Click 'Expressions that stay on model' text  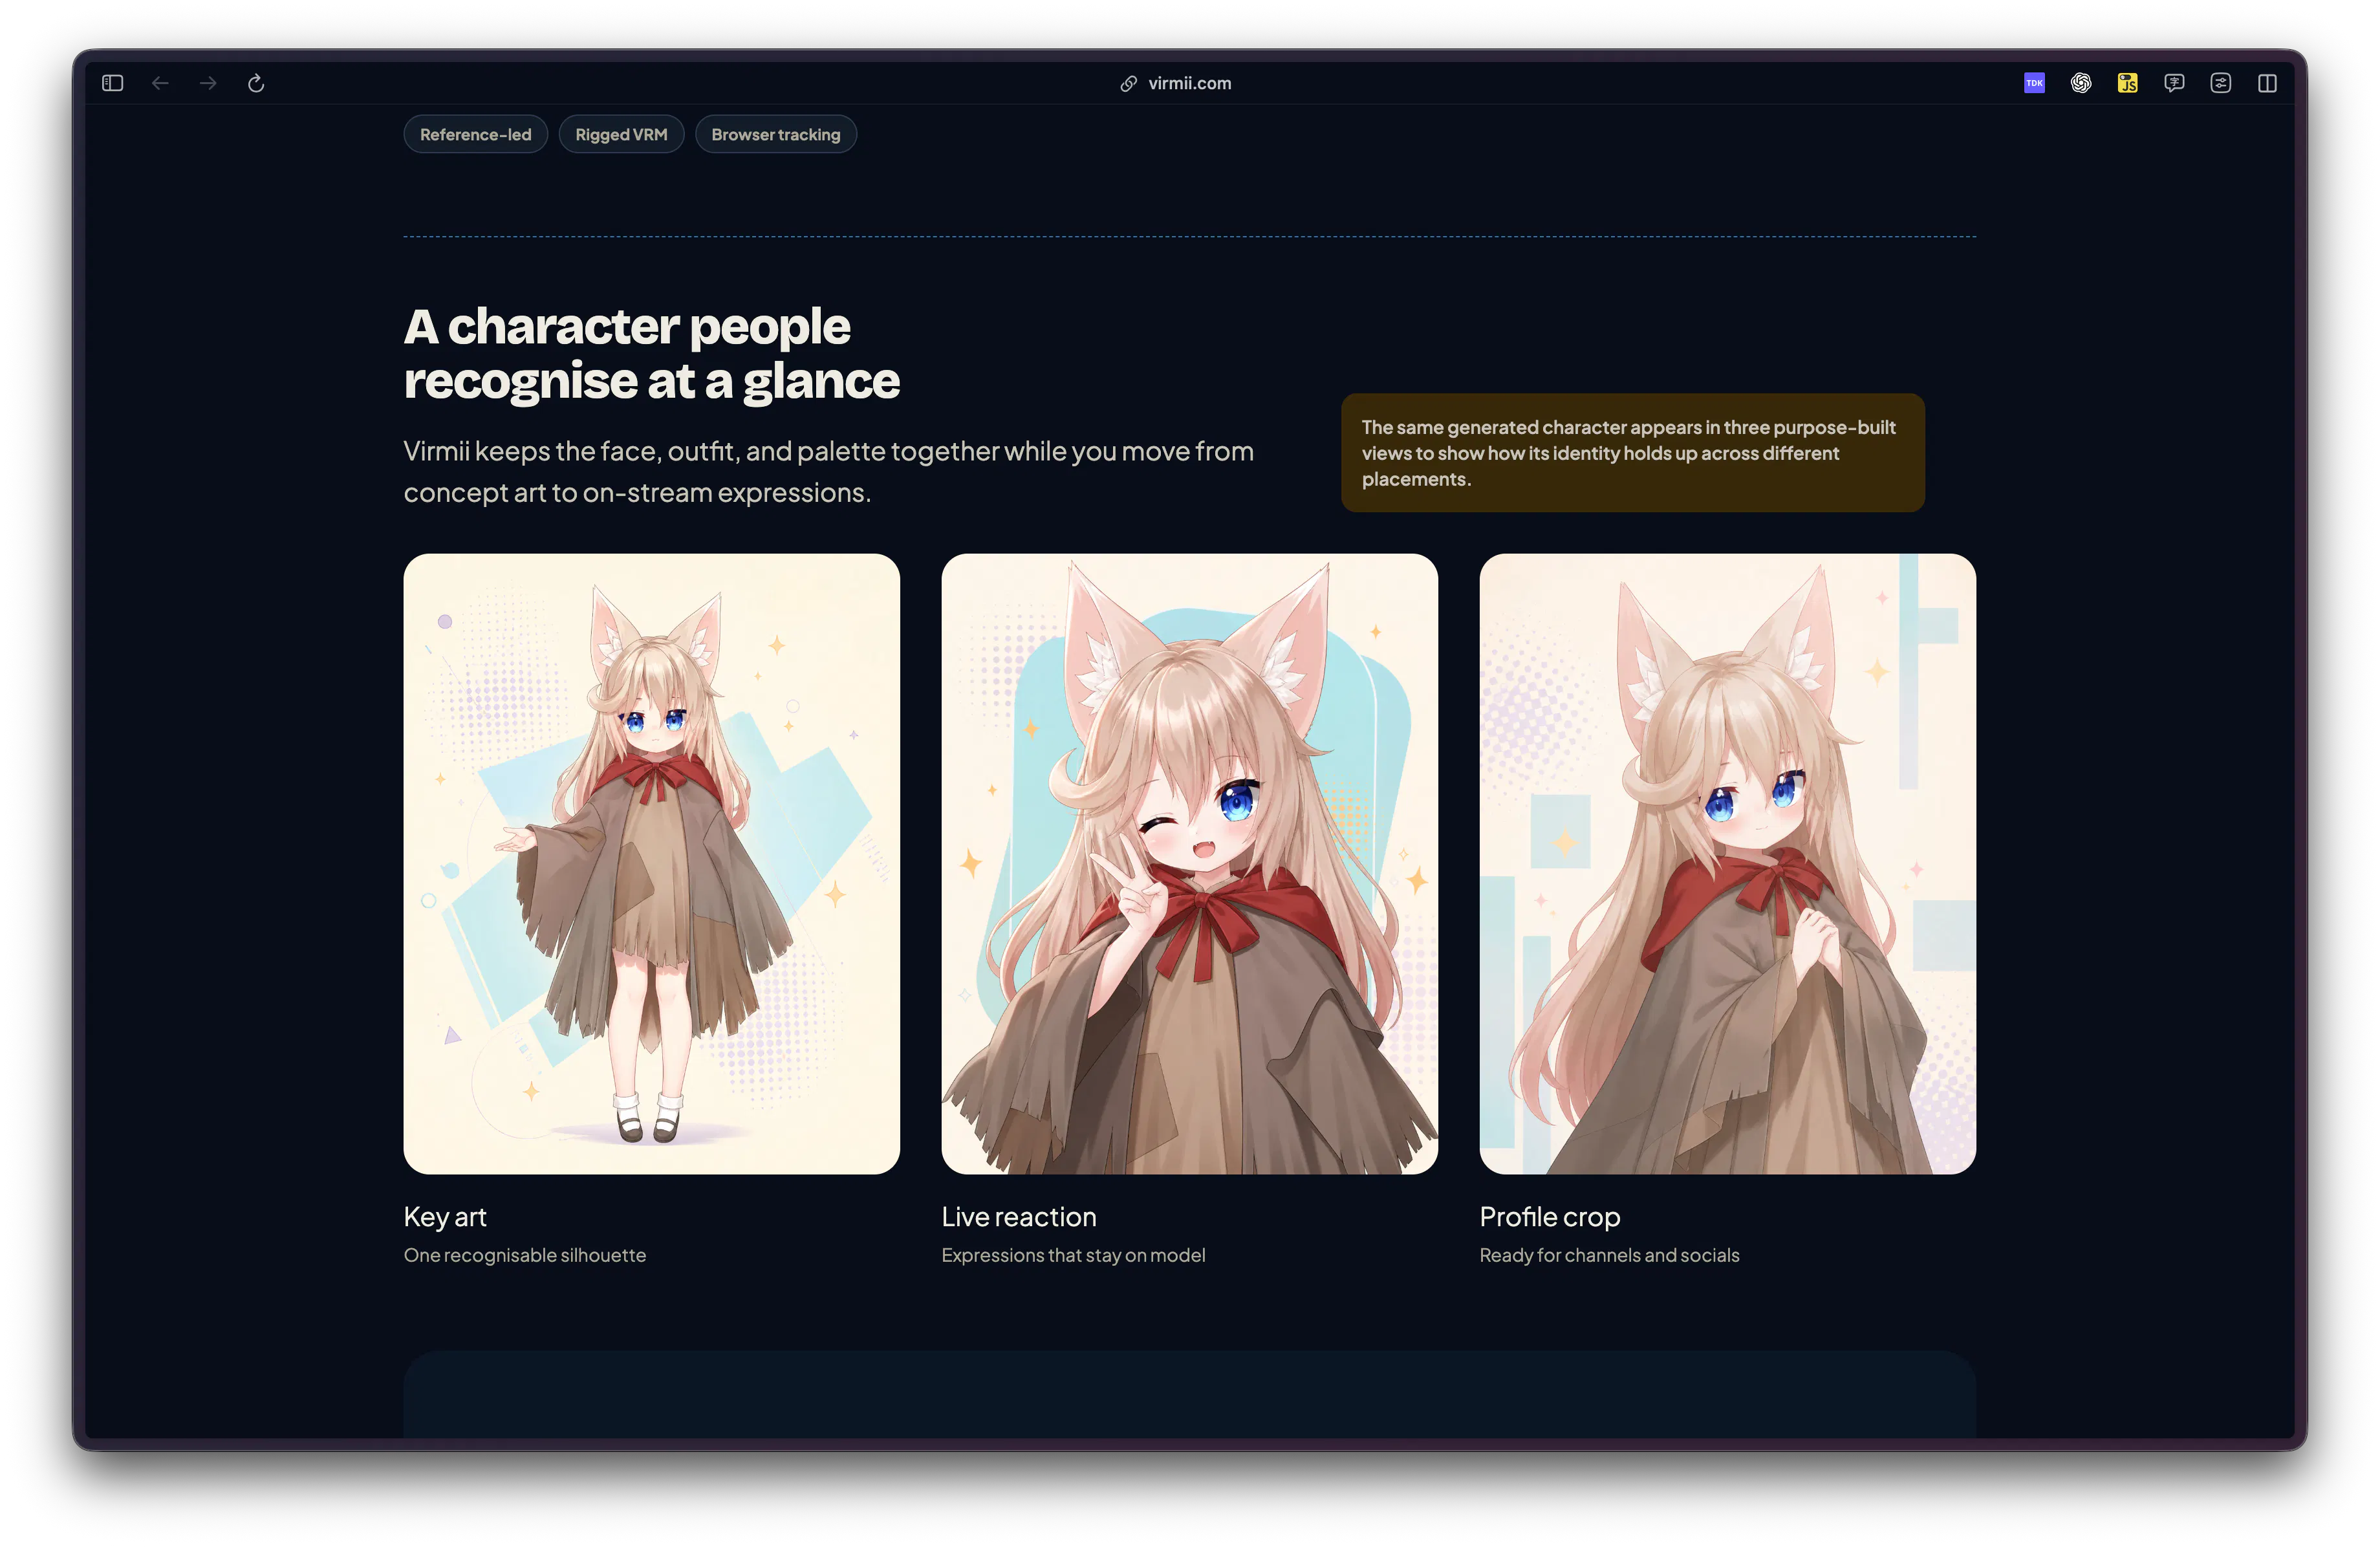tap(1073, 1255)
